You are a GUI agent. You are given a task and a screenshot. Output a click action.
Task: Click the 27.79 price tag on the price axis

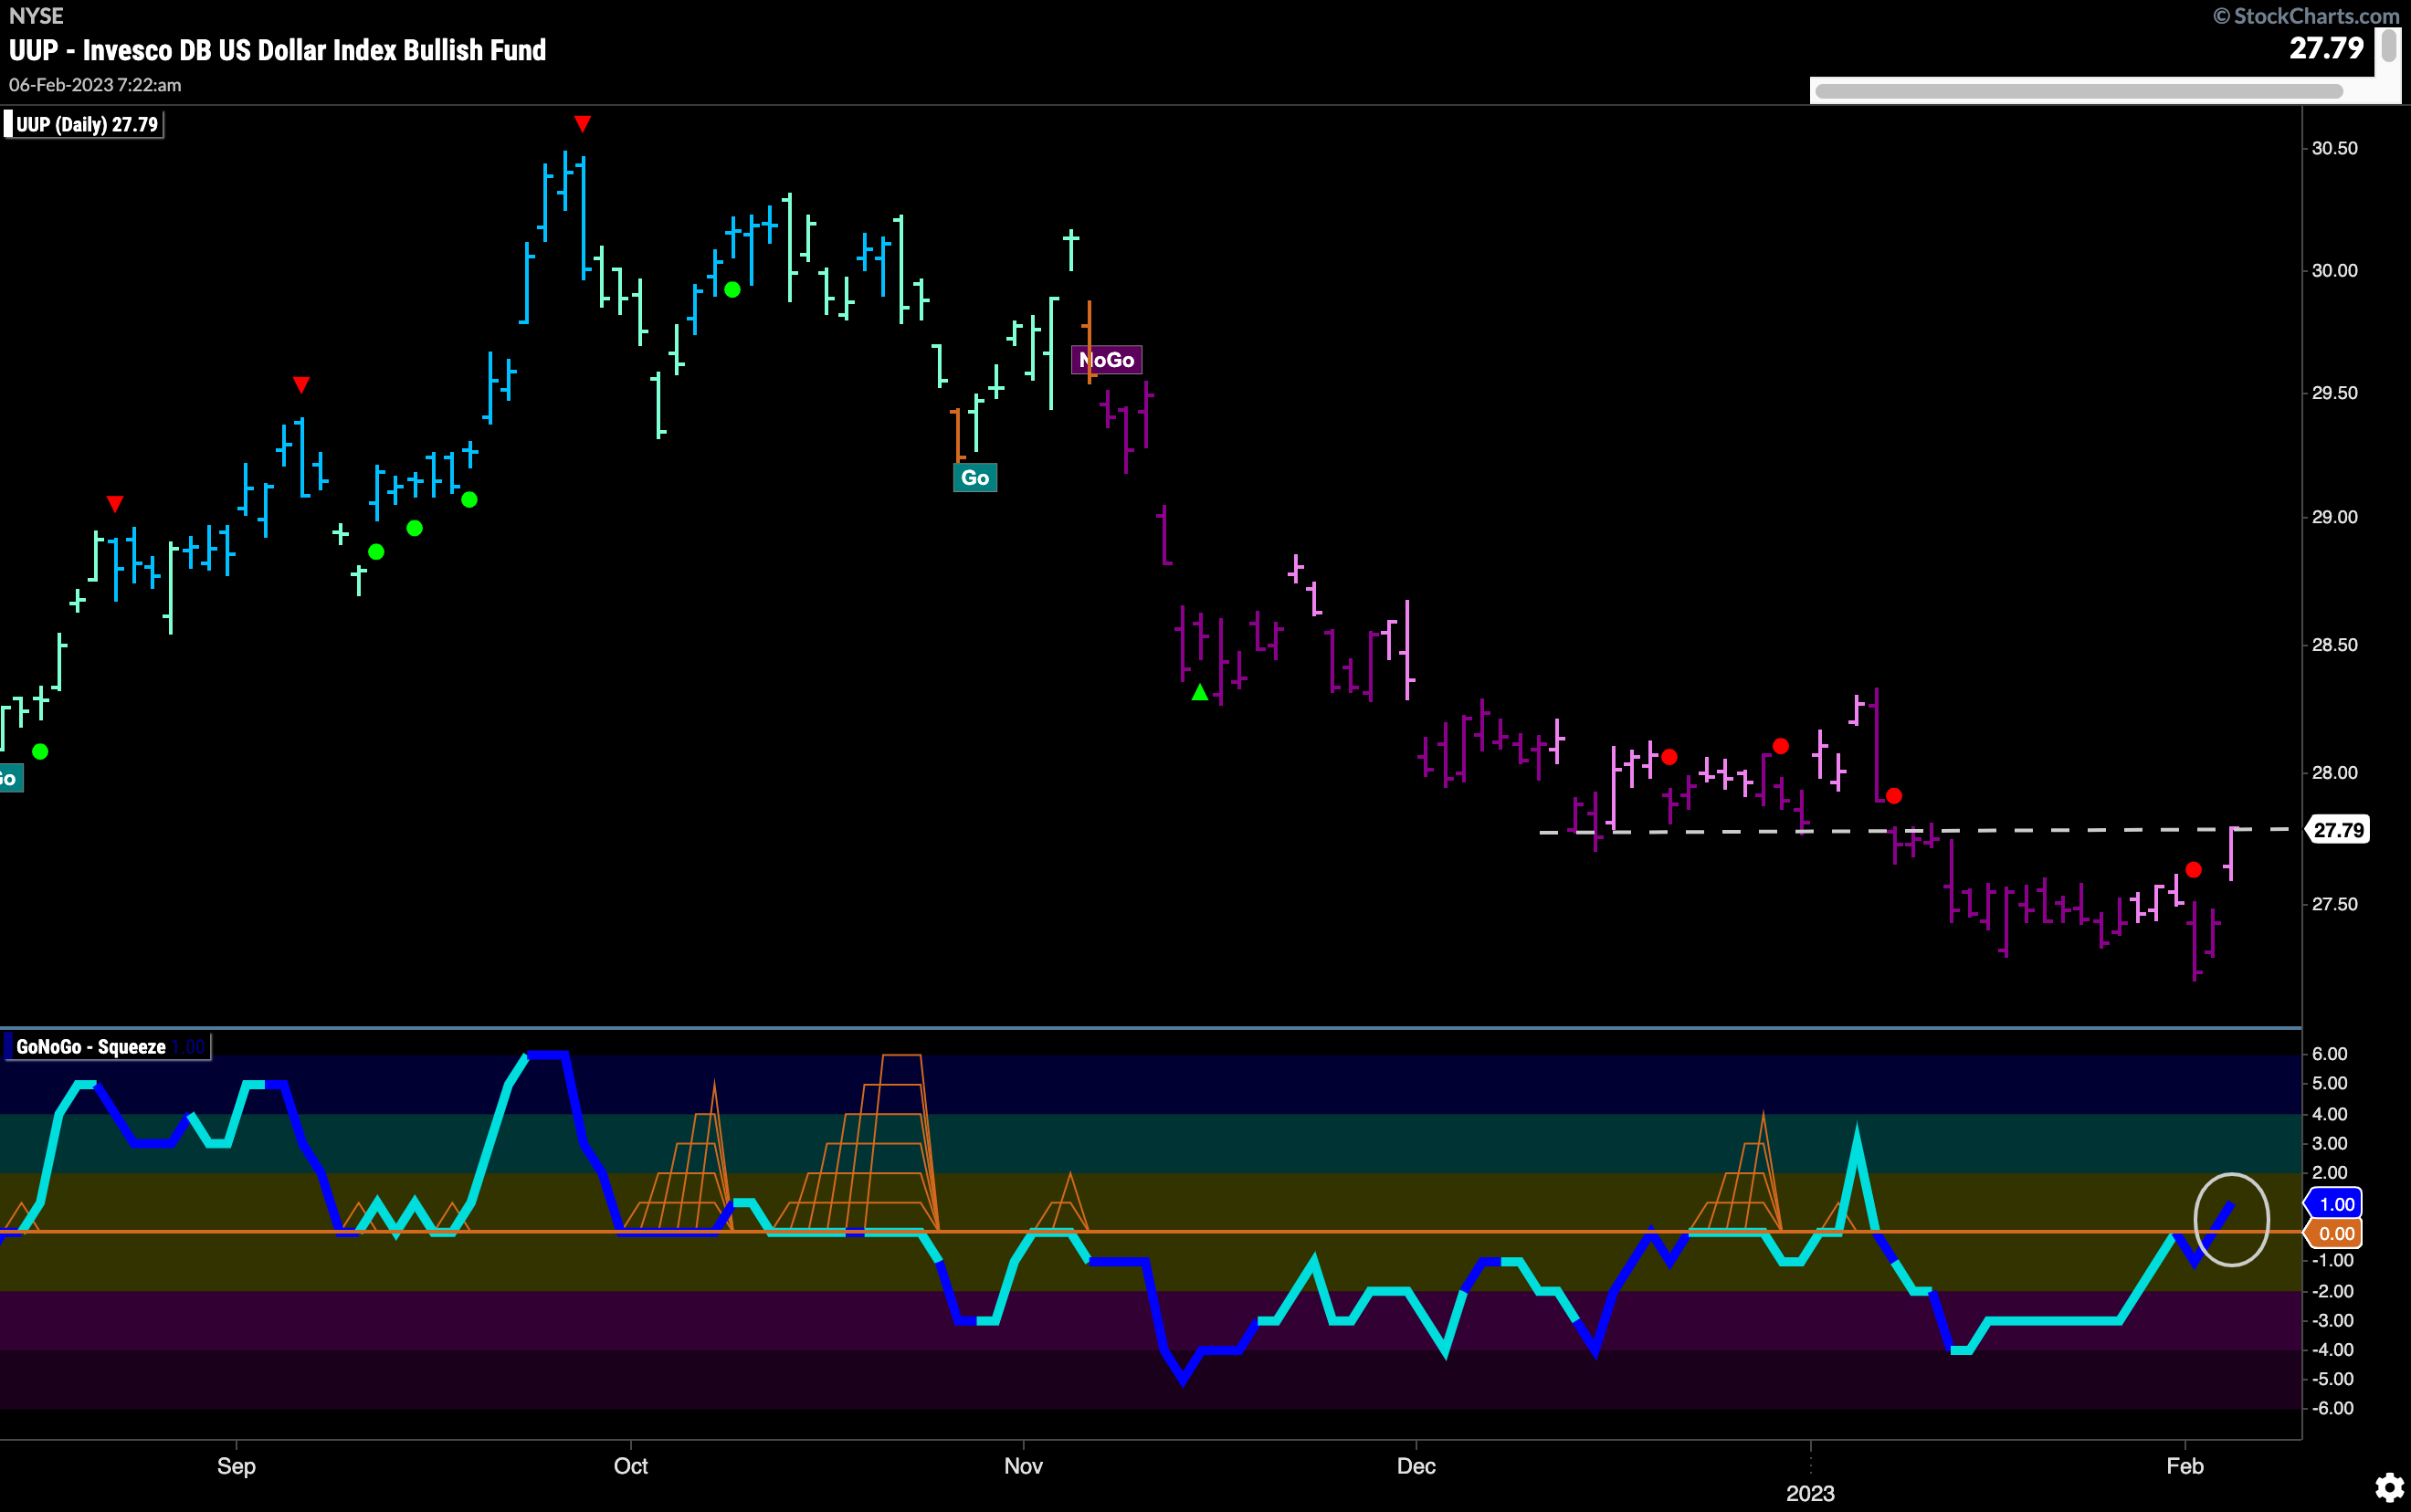(2338, 830)
